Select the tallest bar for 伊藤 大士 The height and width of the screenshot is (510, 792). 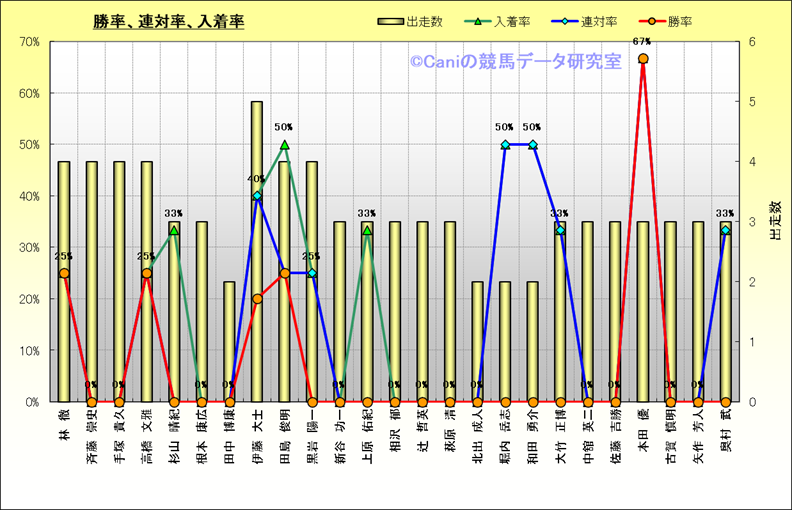click(257, 250)
